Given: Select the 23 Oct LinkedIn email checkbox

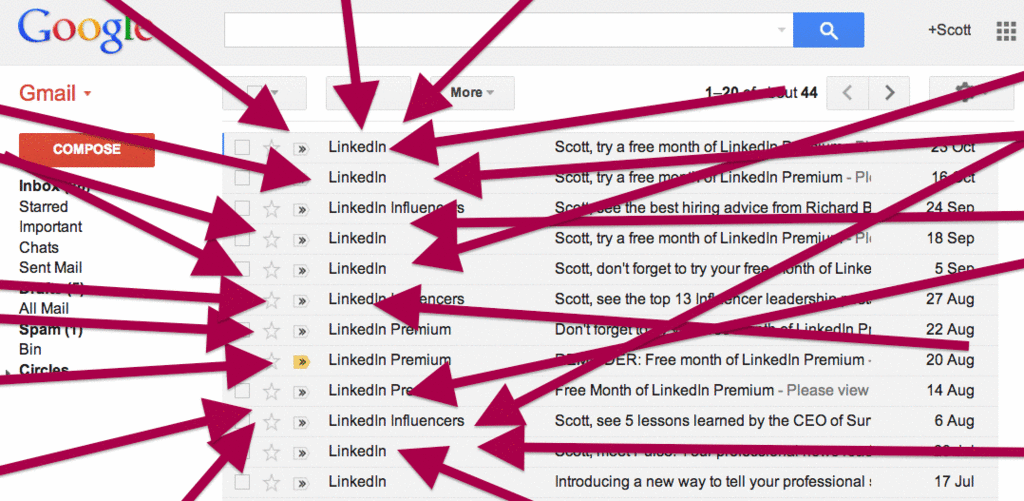Looking at the screenshot, I should (242, 148).
